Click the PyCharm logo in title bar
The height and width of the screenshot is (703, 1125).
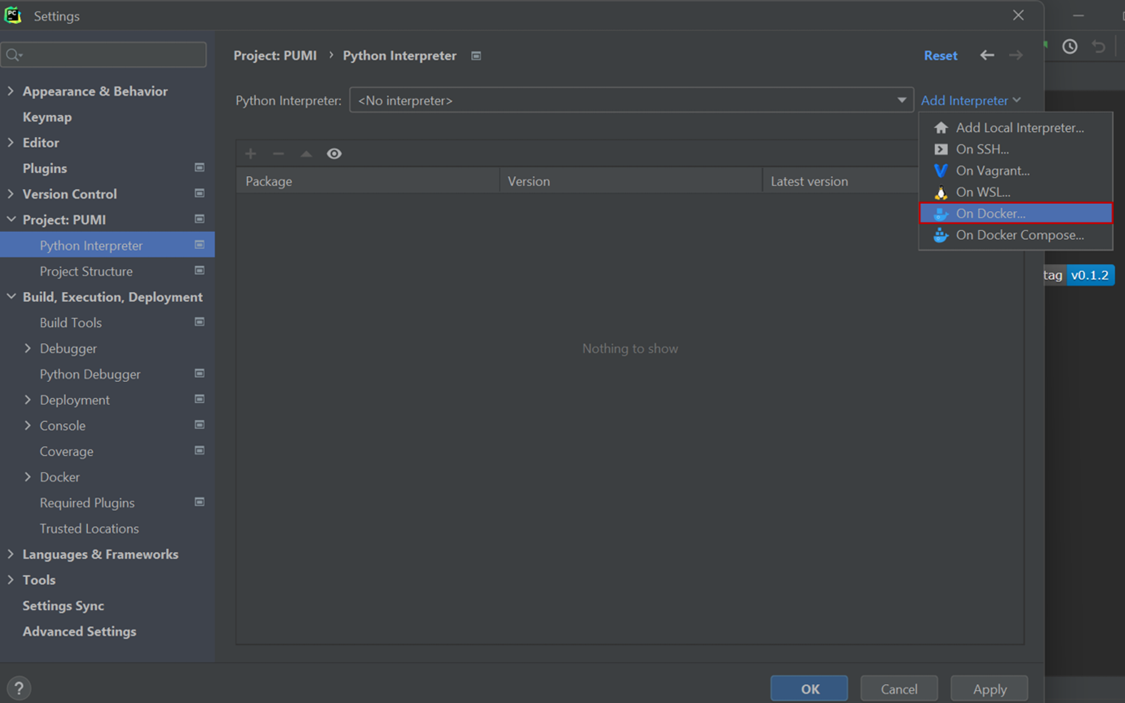(13, 15)
